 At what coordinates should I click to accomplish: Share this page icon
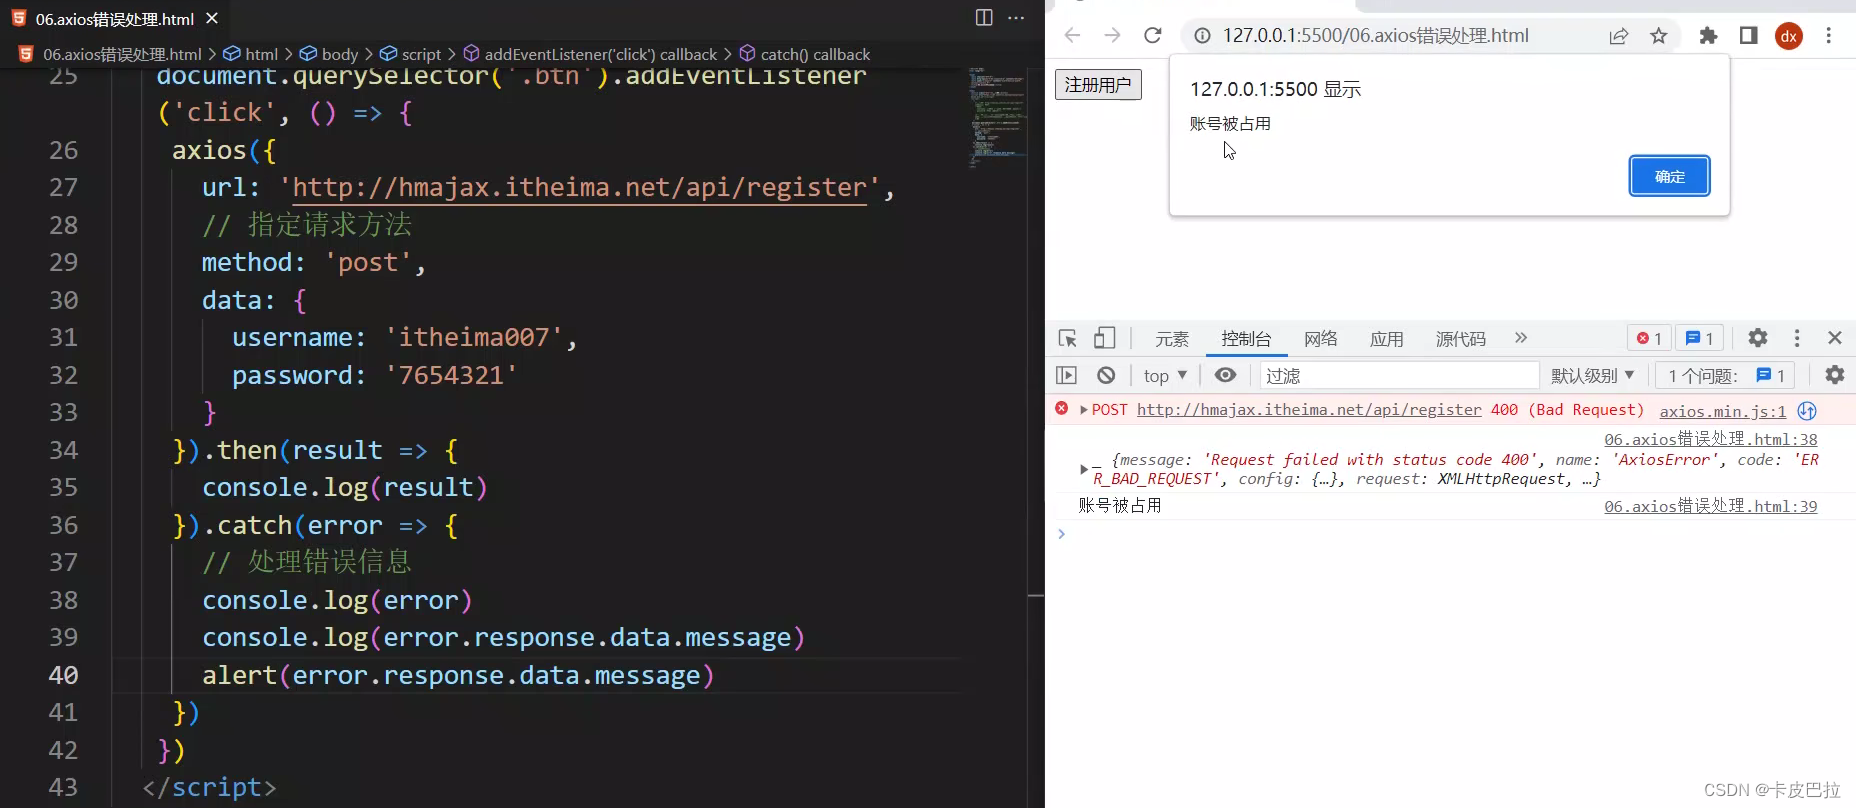coord(1618,36)
